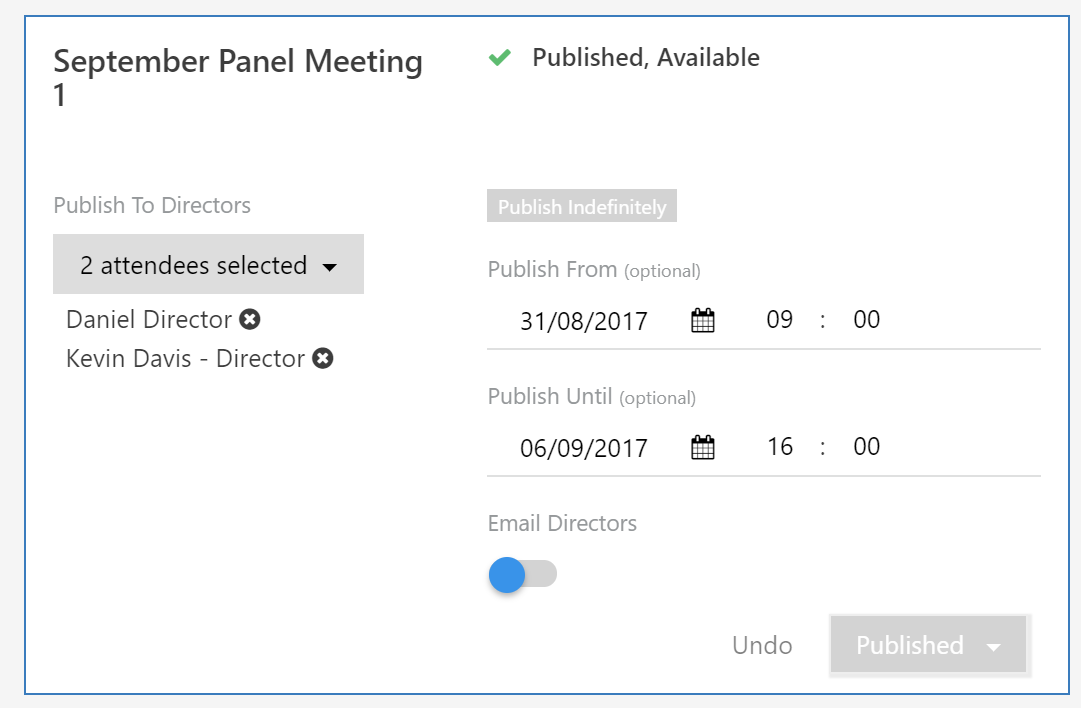Click the green Published checkmark icon
This screenshot has width=1081, height=708.
[500, 58]
